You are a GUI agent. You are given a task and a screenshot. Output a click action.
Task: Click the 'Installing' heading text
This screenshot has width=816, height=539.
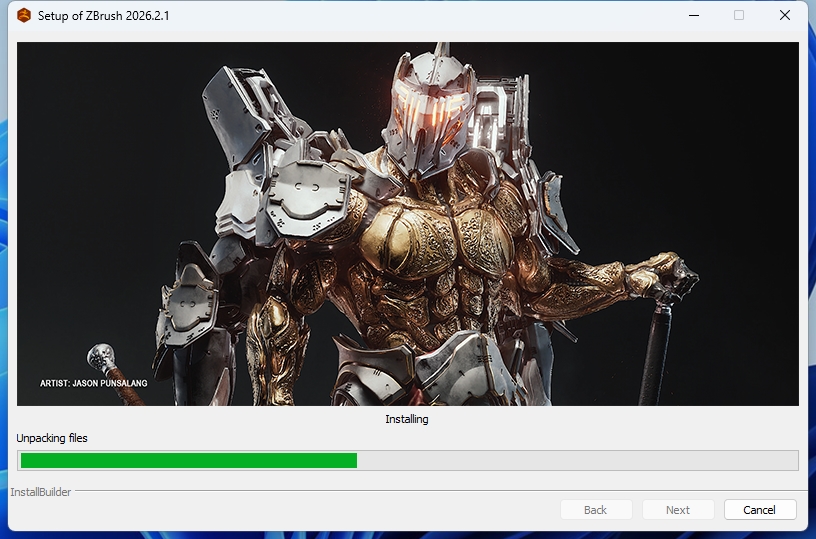407,419
